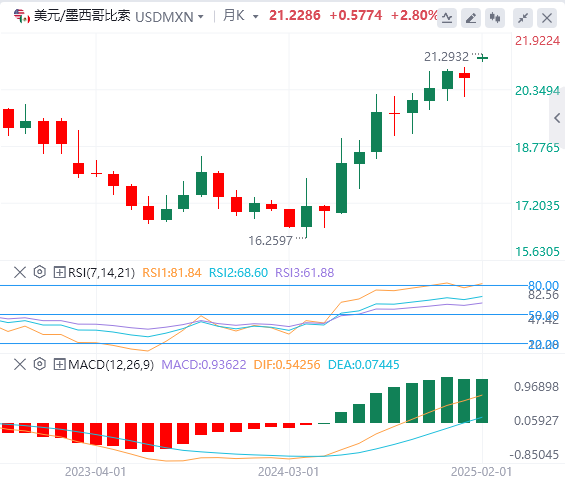Screen dimensions: 565x485
Task: Click the 2025-02-01 date axis label
Action: 481,472
